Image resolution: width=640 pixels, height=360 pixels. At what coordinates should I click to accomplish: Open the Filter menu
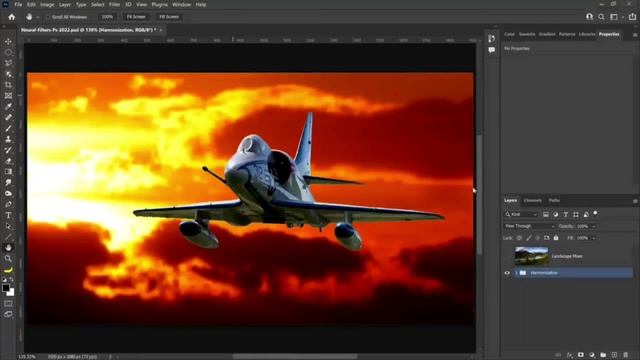pyautogui.click(x=114, y=4)
